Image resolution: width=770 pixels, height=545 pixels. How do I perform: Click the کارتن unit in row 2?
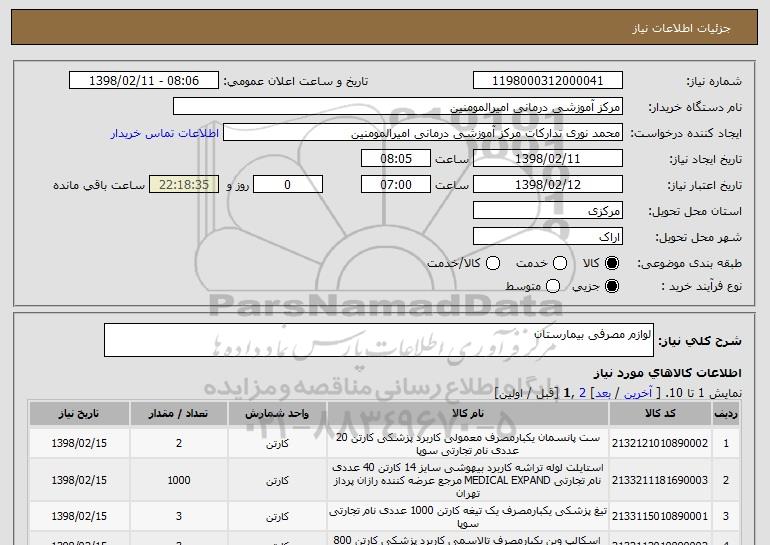tap(277, 481)
